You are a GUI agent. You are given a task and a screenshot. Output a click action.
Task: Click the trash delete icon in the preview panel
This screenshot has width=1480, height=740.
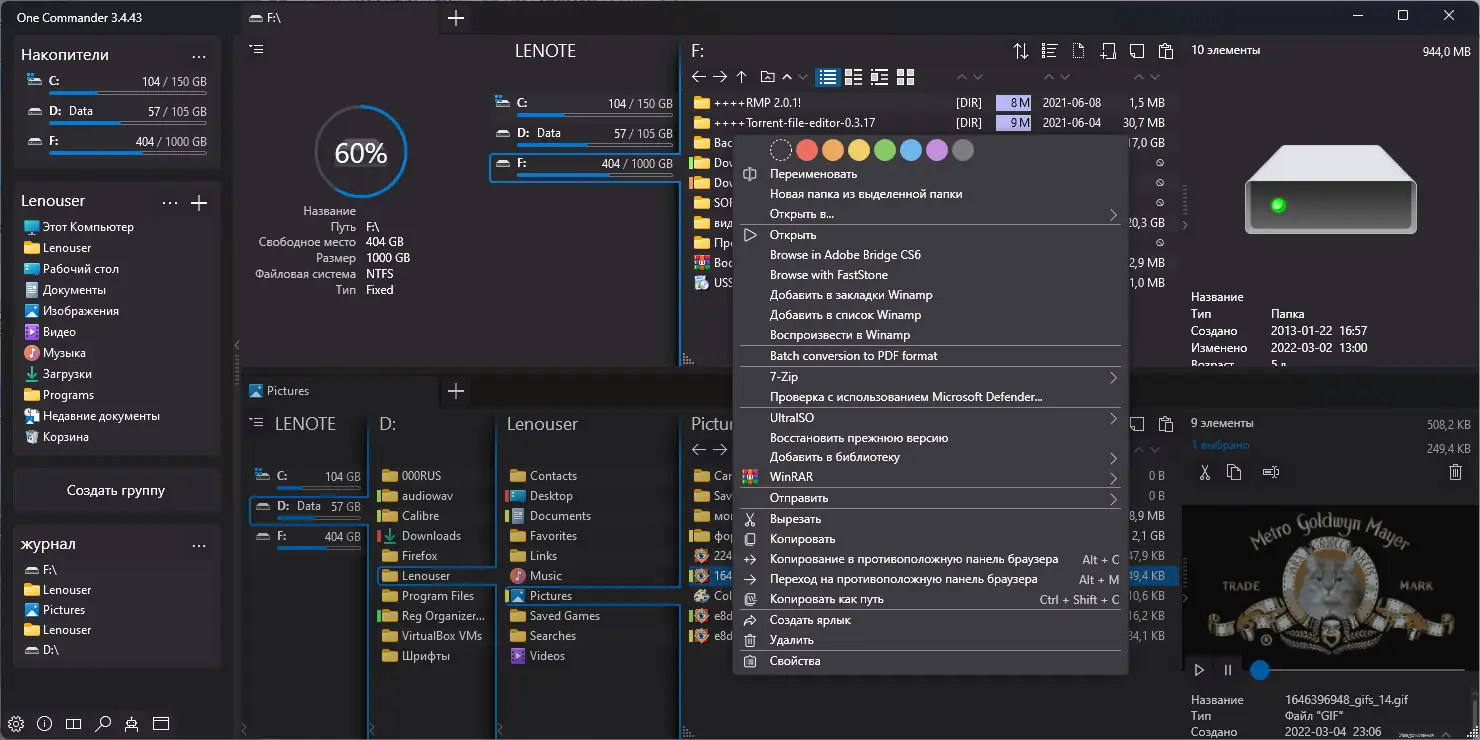click(1456, 472)
